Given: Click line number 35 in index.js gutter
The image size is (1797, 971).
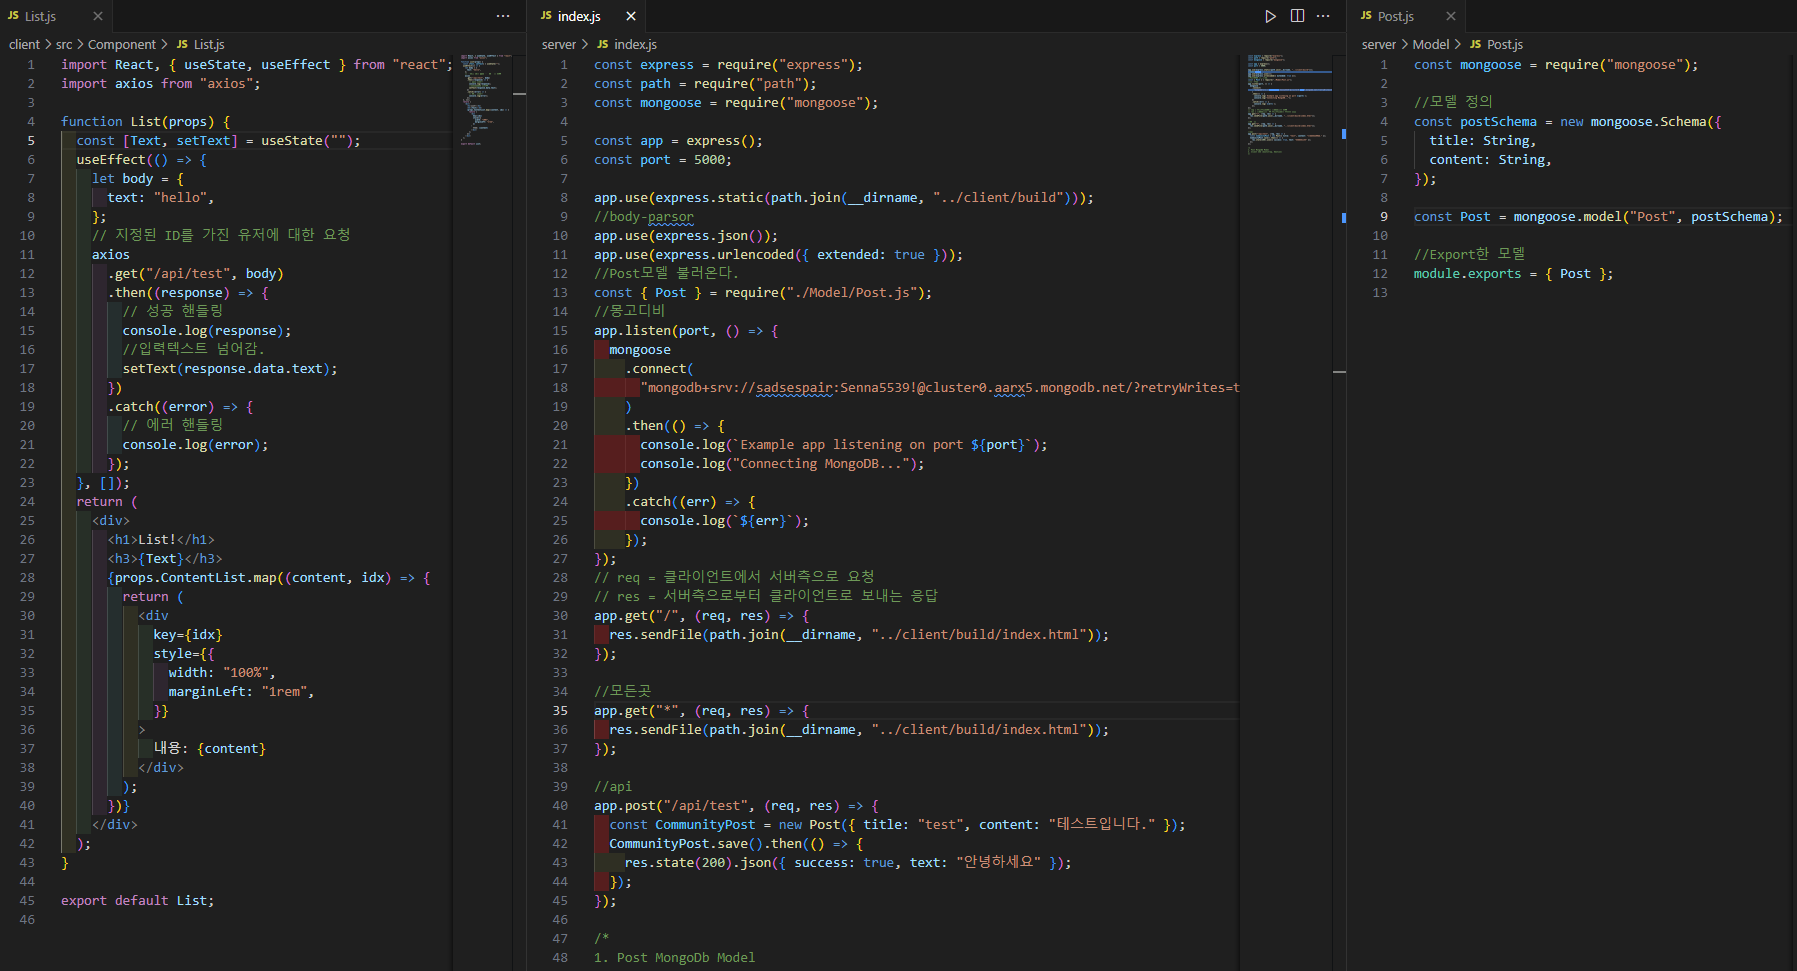Looking at the screenshot, I should point(560,711).
